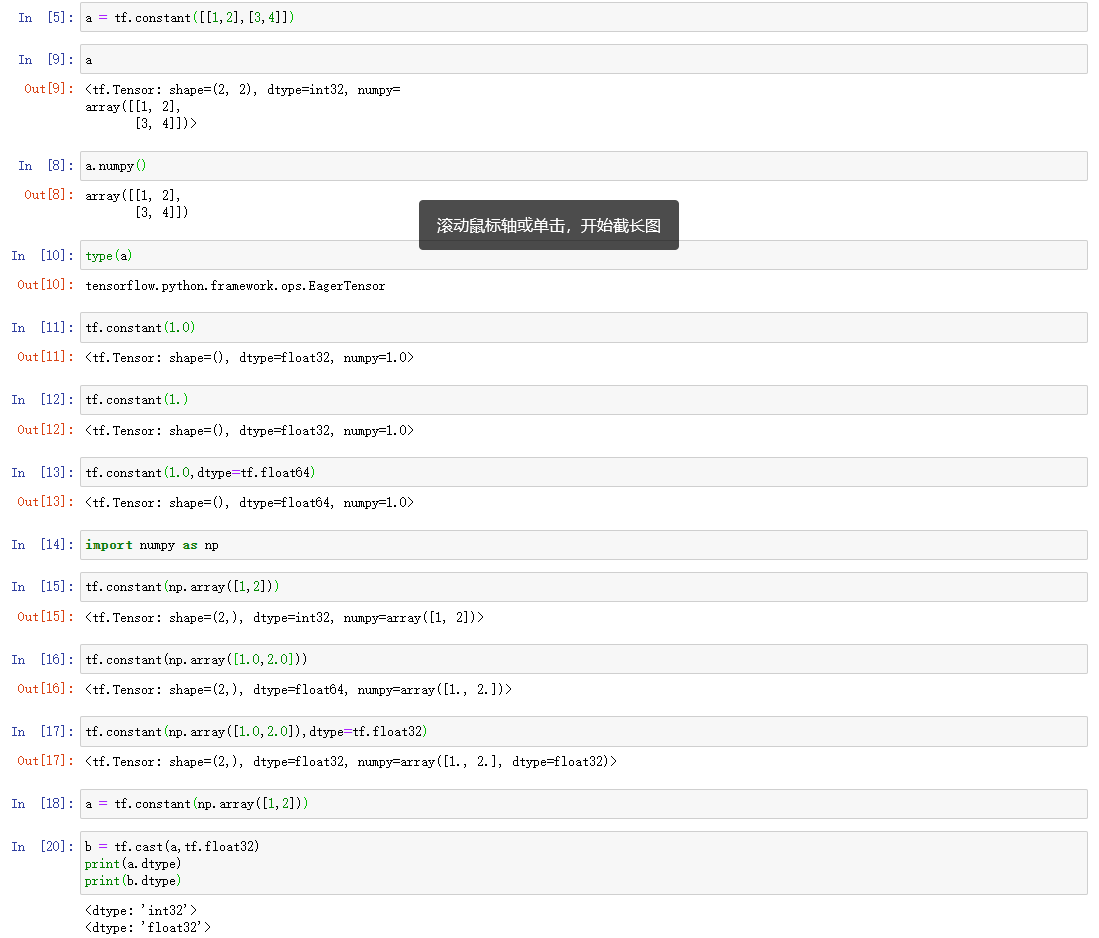Click the 'In [18]:' prompt label

point(42,804)
